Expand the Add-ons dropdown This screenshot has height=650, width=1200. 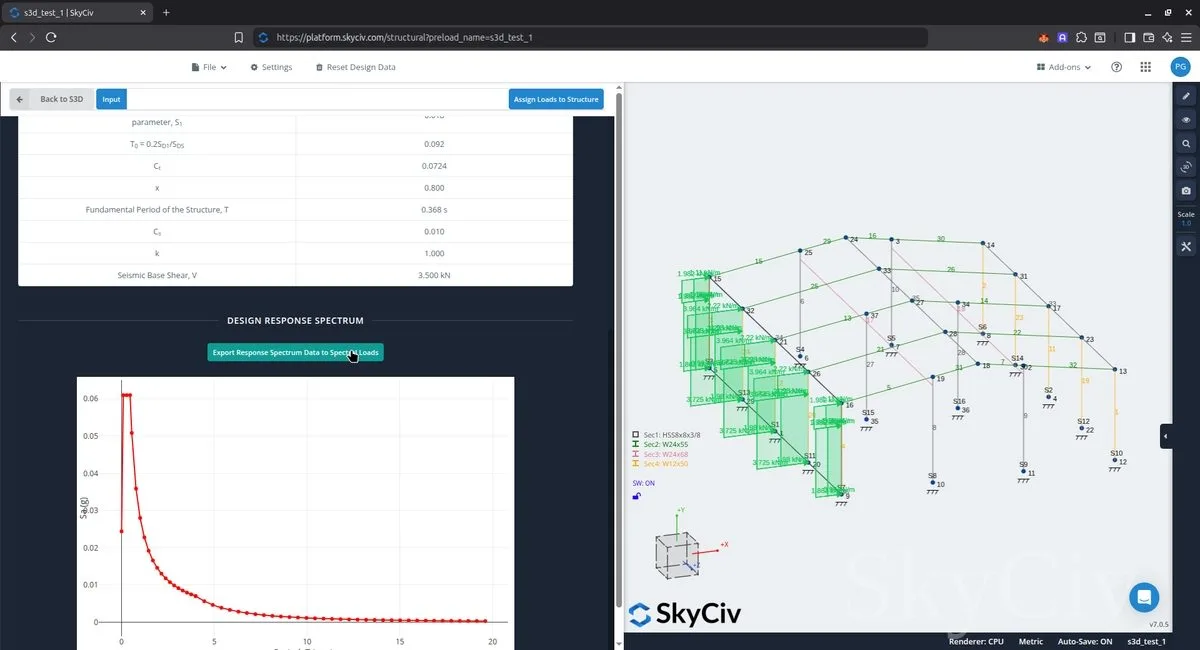[x=1064, y=67]
